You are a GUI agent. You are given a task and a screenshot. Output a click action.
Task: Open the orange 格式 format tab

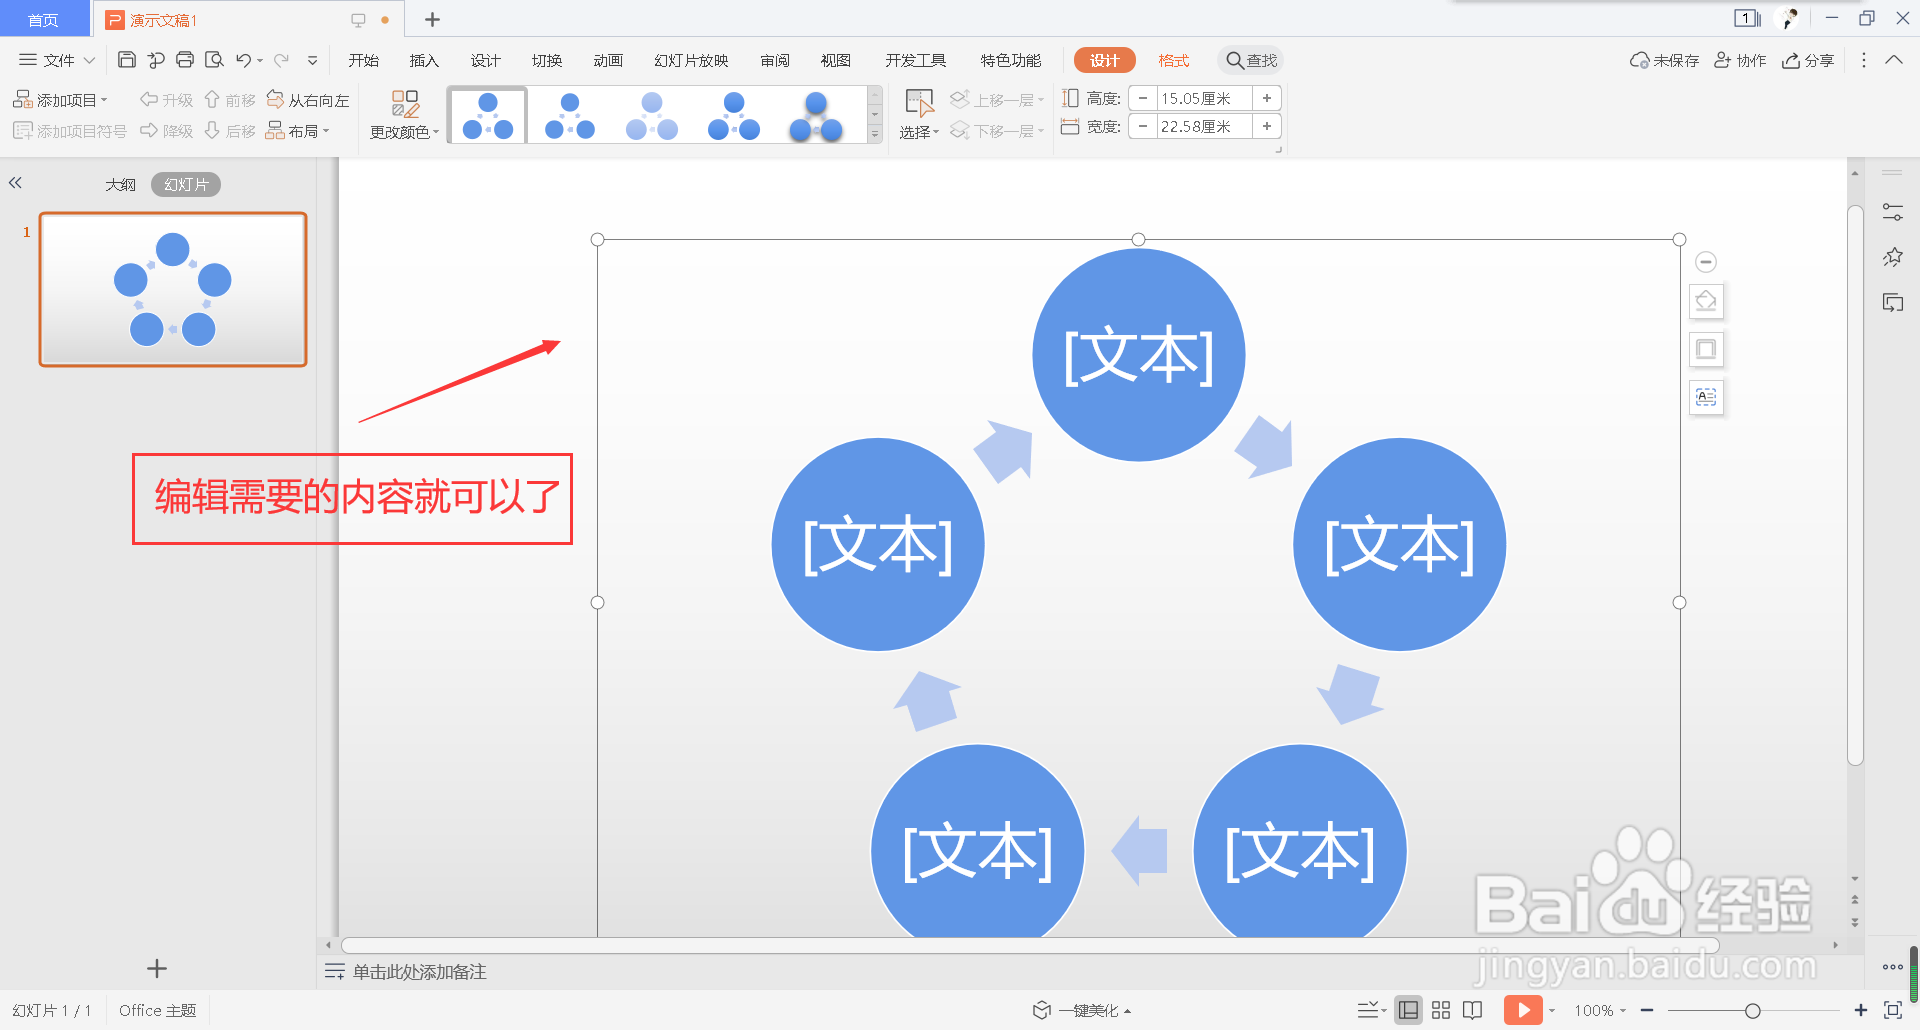point(1174,60)
